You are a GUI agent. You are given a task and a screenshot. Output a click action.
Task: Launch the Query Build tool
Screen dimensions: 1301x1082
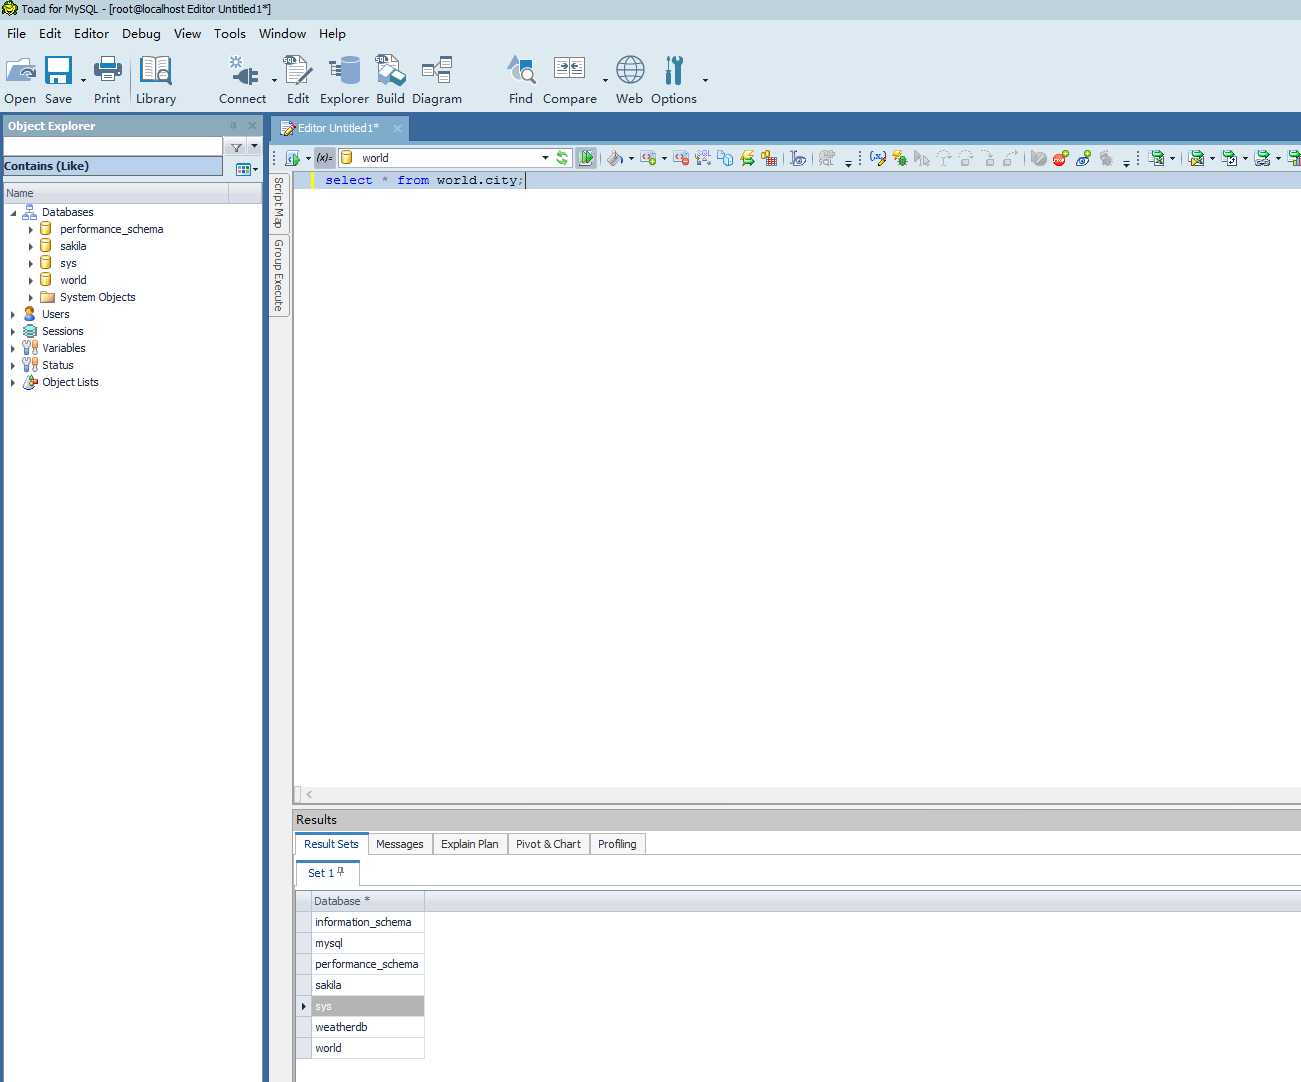[x=390, y=80]
